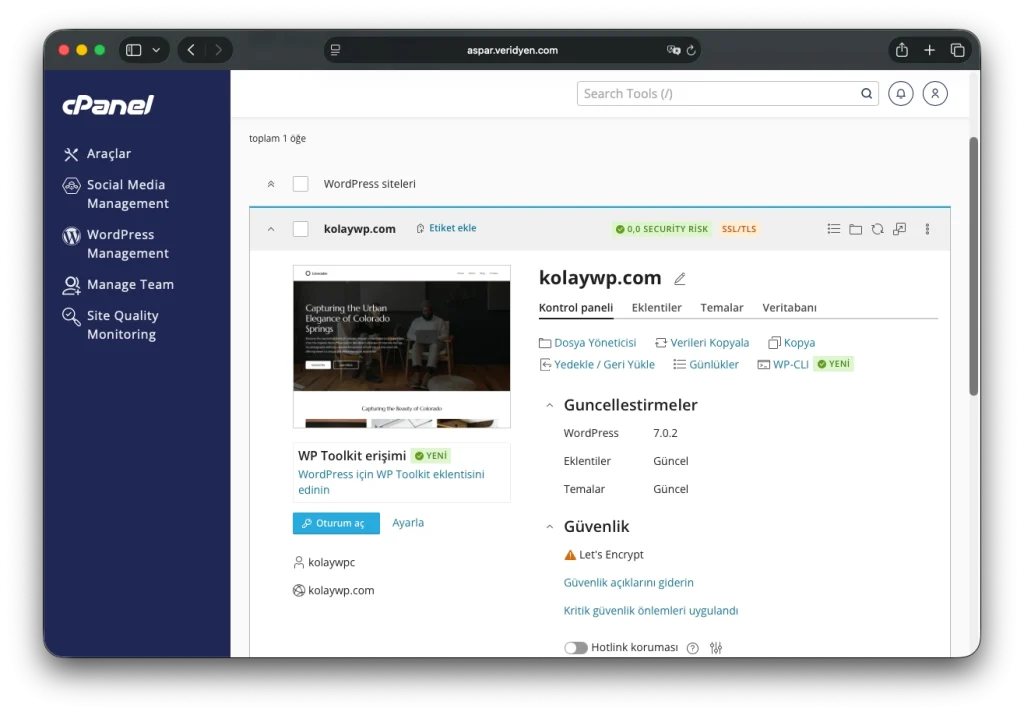This screenshot has height=715, width=1024.
Task: Click kolaywp.com domain with globe icon
Action: [x=334, y=590]
